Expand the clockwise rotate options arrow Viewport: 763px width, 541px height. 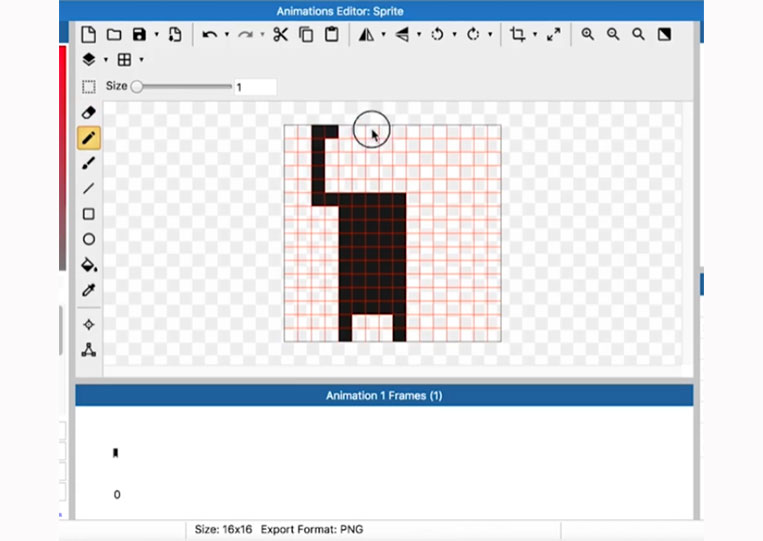(x=490, y=35)
